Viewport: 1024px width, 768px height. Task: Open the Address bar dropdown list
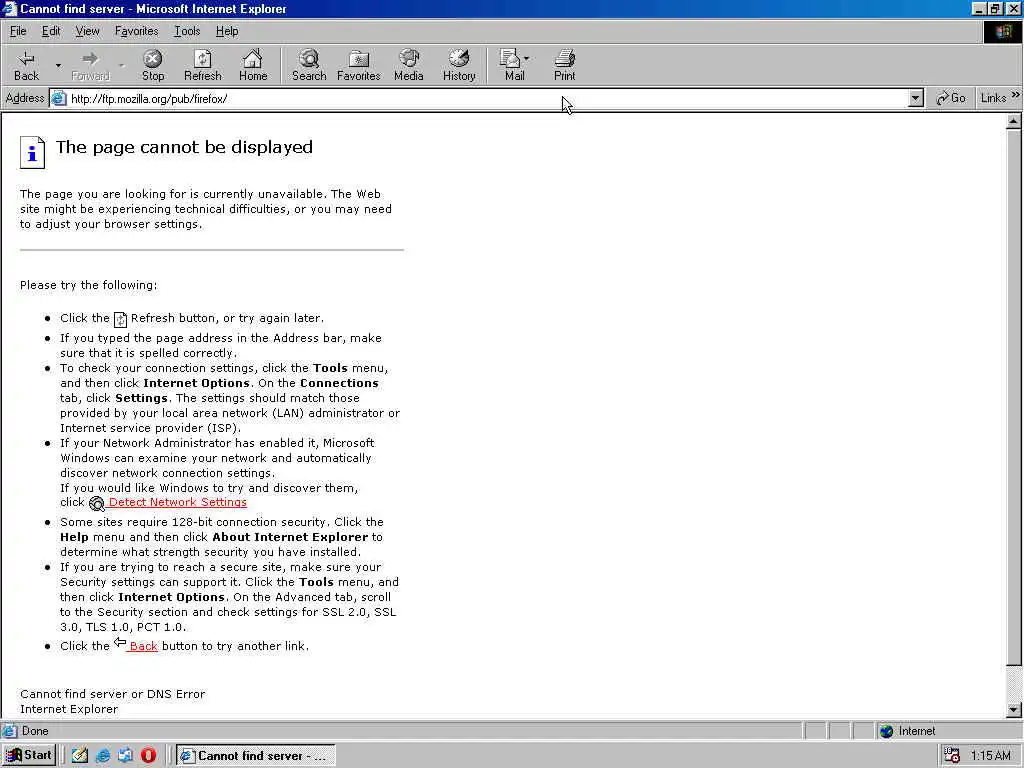pyautogui.click(x=916, y=99)
